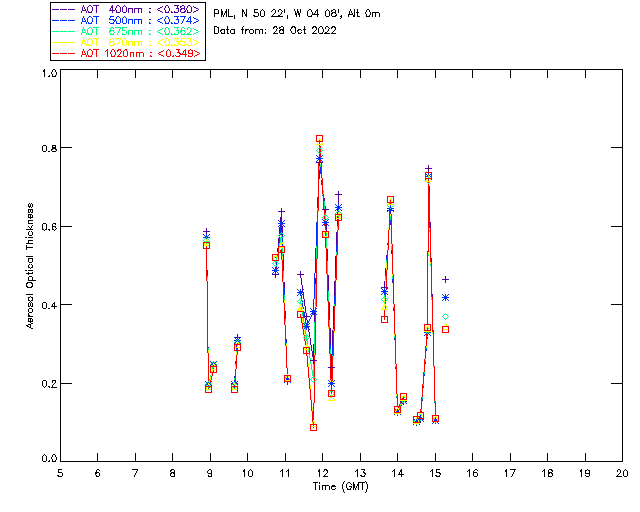
Task: Click the AOT 1020nm legend entry
Action: pyautogui.click(x=126, y=53)
